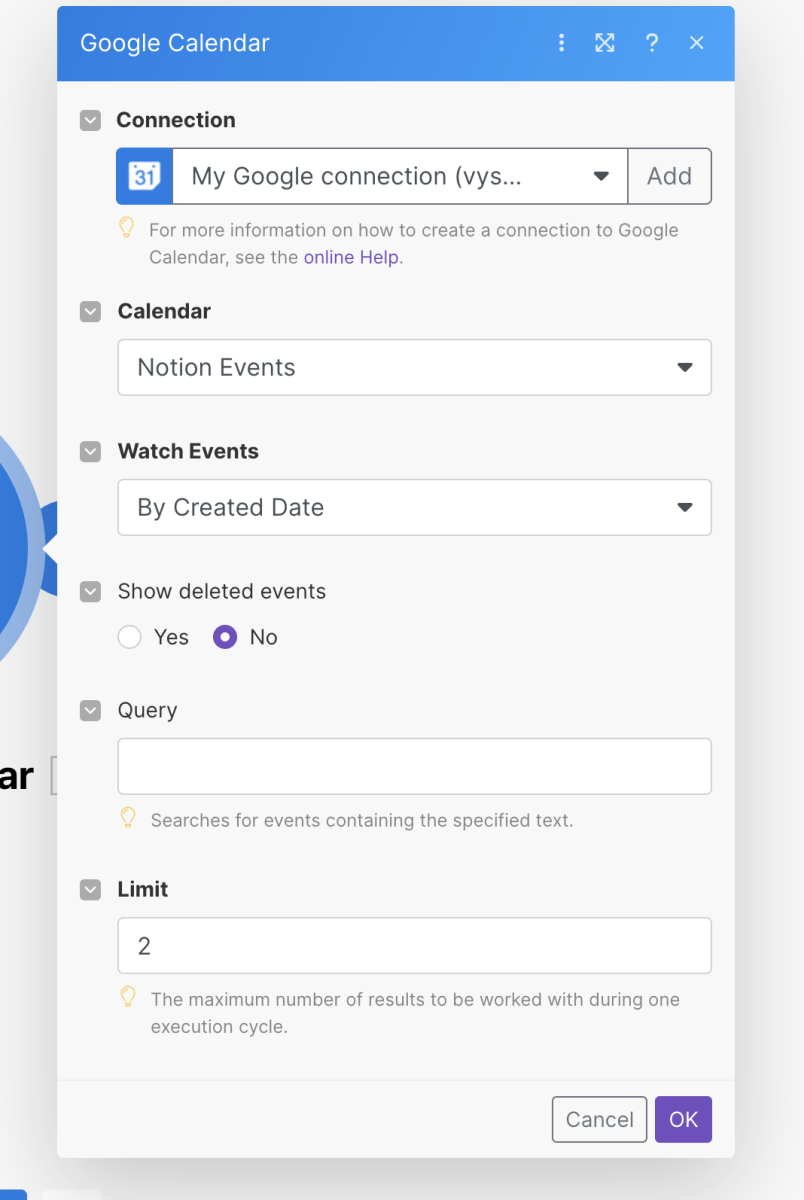Screen dimensions: 804x1200
Task: Click the Google Calendar 31 connection icon
Action: tap(145, 177)
